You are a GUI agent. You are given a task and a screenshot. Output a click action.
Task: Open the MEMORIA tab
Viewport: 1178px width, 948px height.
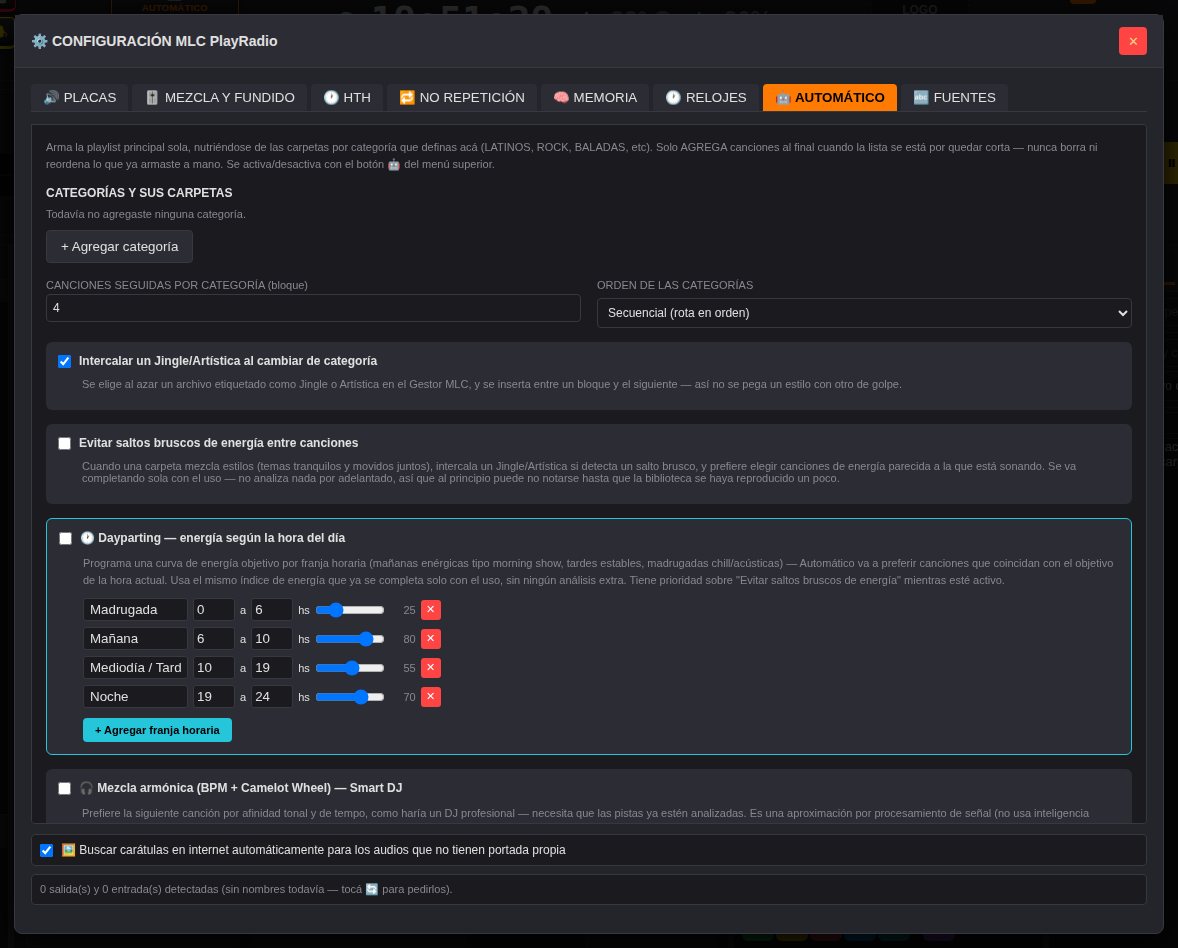pyautogui.click(x=595, y=98)
